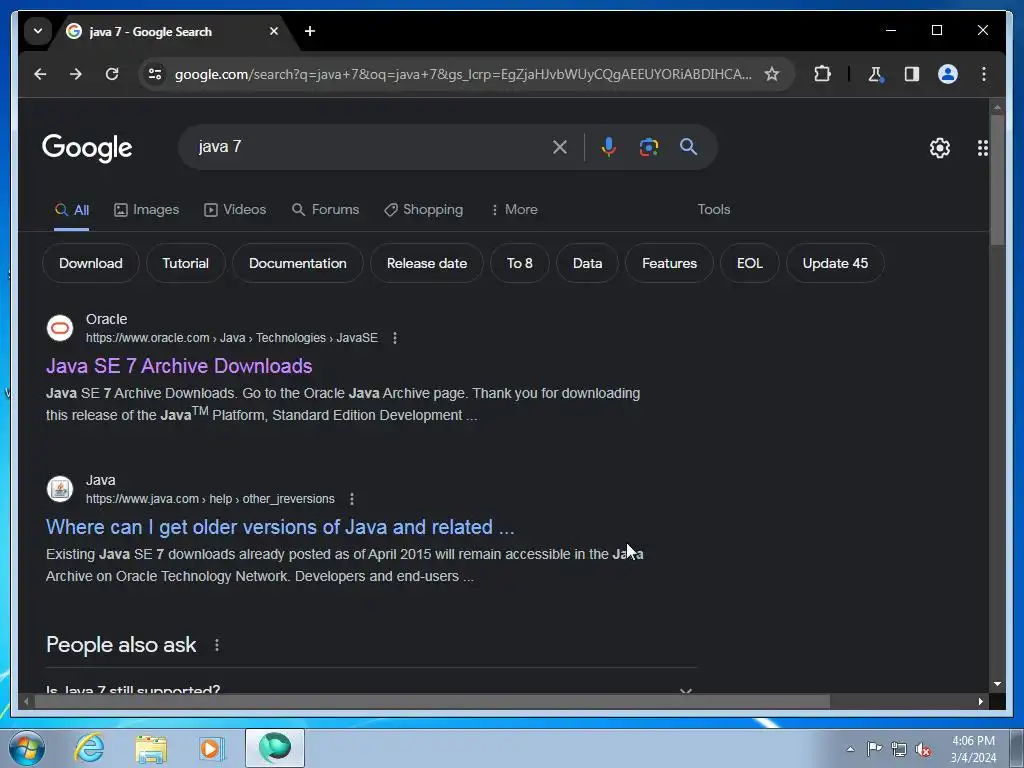Click the Google logo
The image size is (1024, 768).
click(x=87, y=148)
